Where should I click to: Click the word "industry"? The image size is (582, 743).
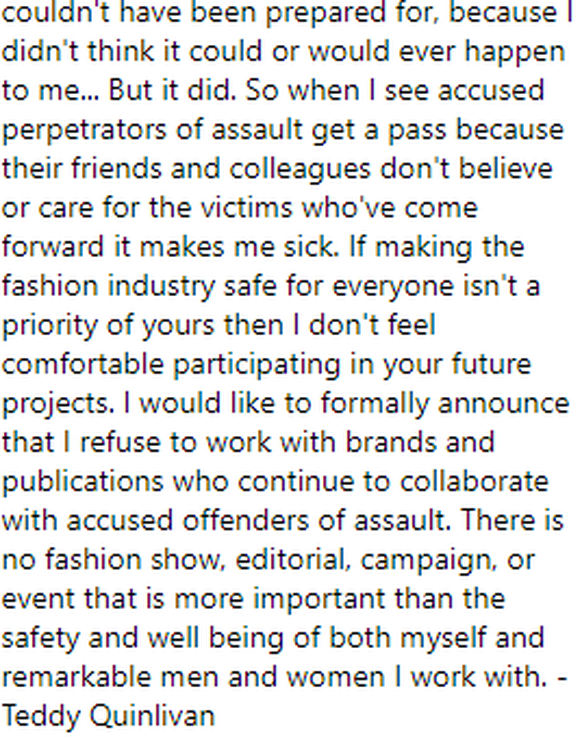pos(161,287)
